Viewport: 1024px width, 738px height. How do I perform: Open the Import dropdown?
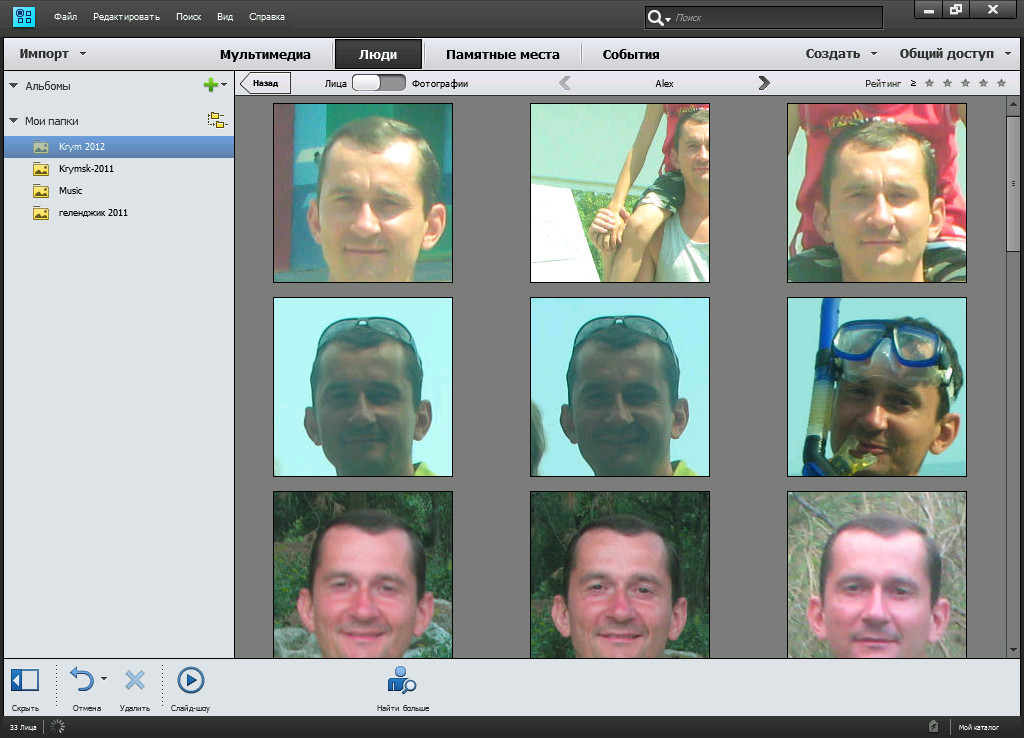tap(52, 54)
